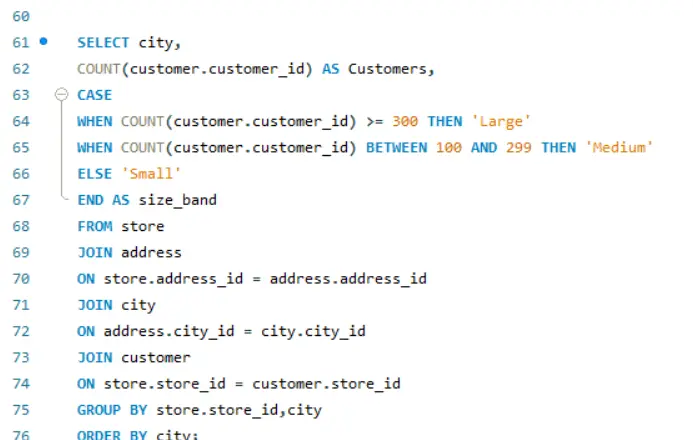Click the size_band alias
The height and width of the screenshot is (440, 693).
click(x=177, y=200)
